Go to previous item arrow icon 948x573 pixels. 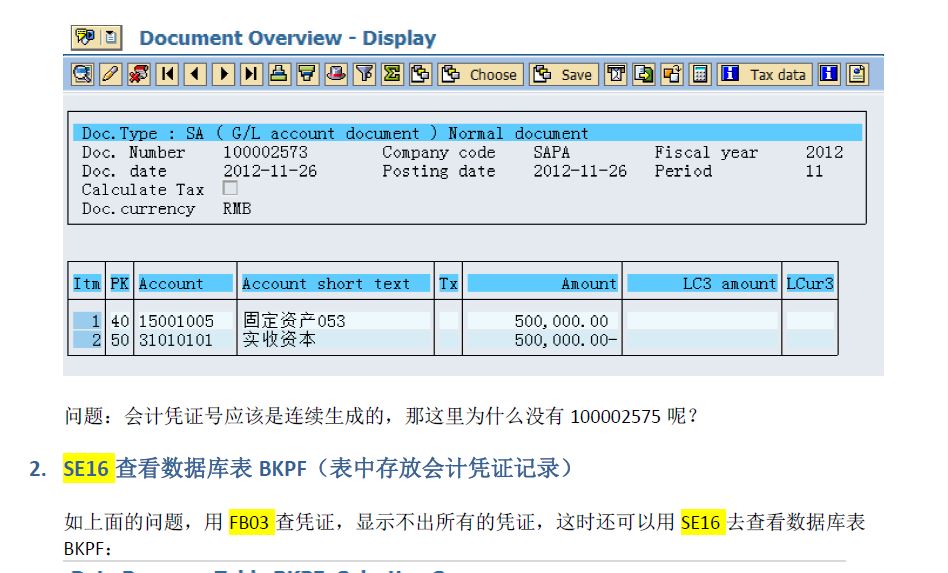[195, 74]
